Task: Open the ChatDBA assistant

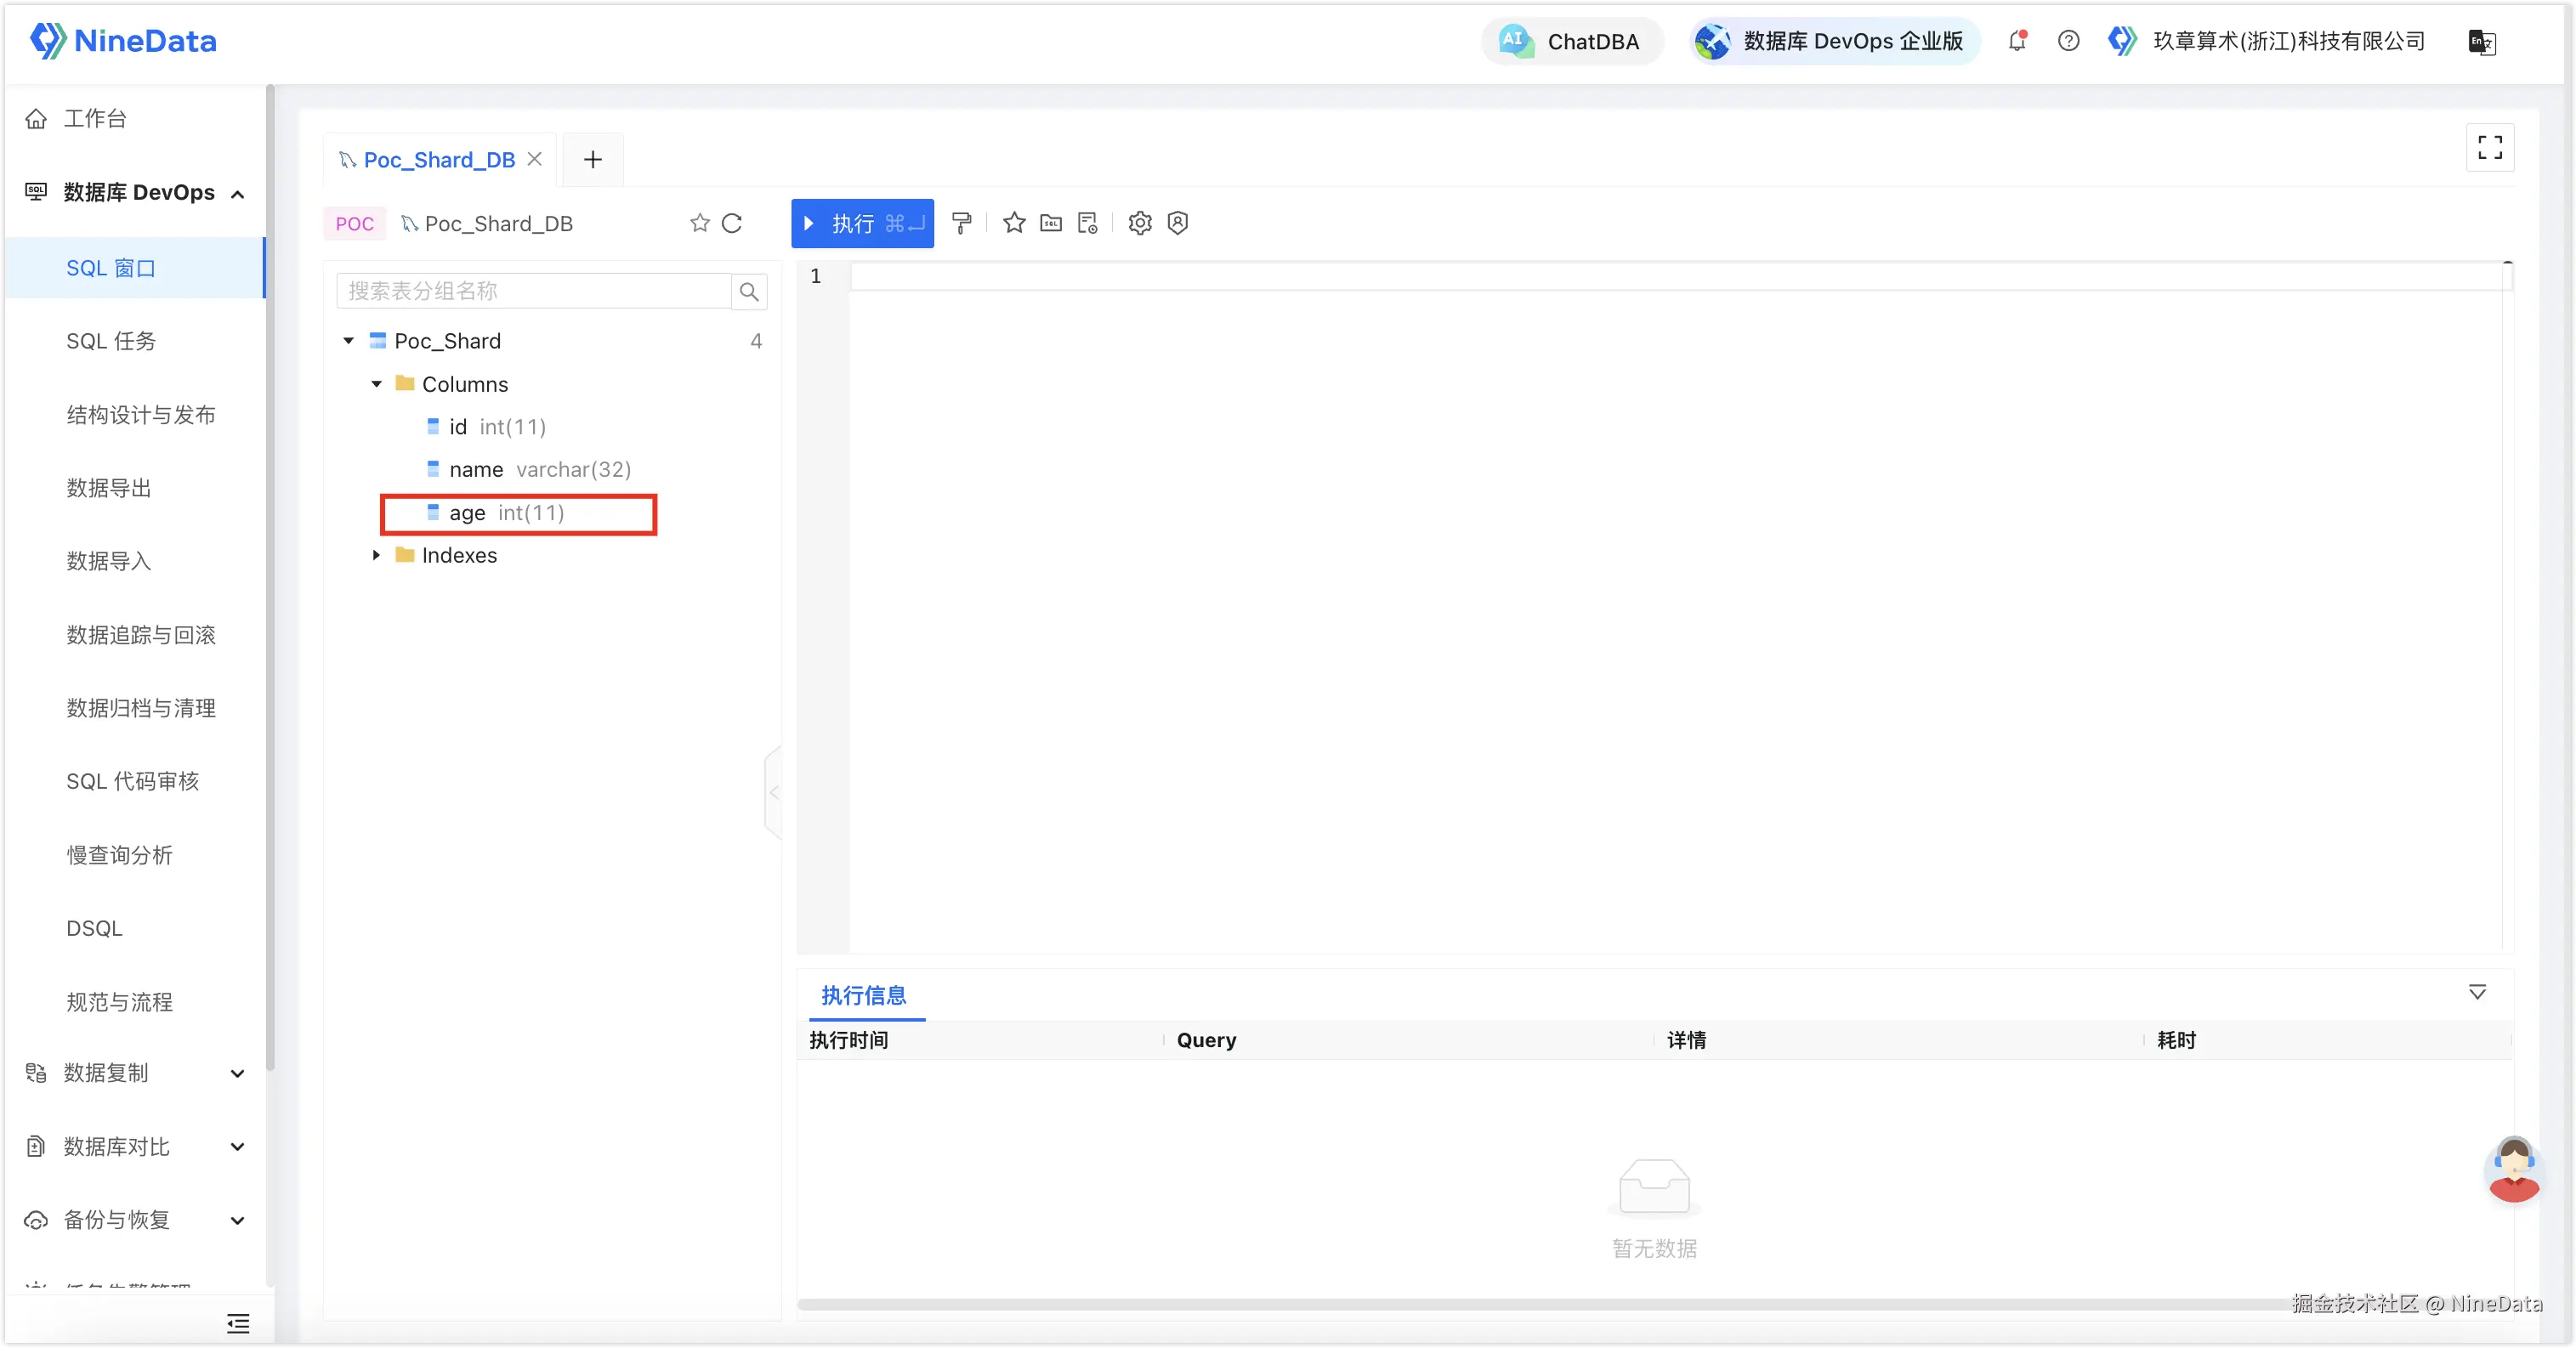Action: tap(1572, 41)
